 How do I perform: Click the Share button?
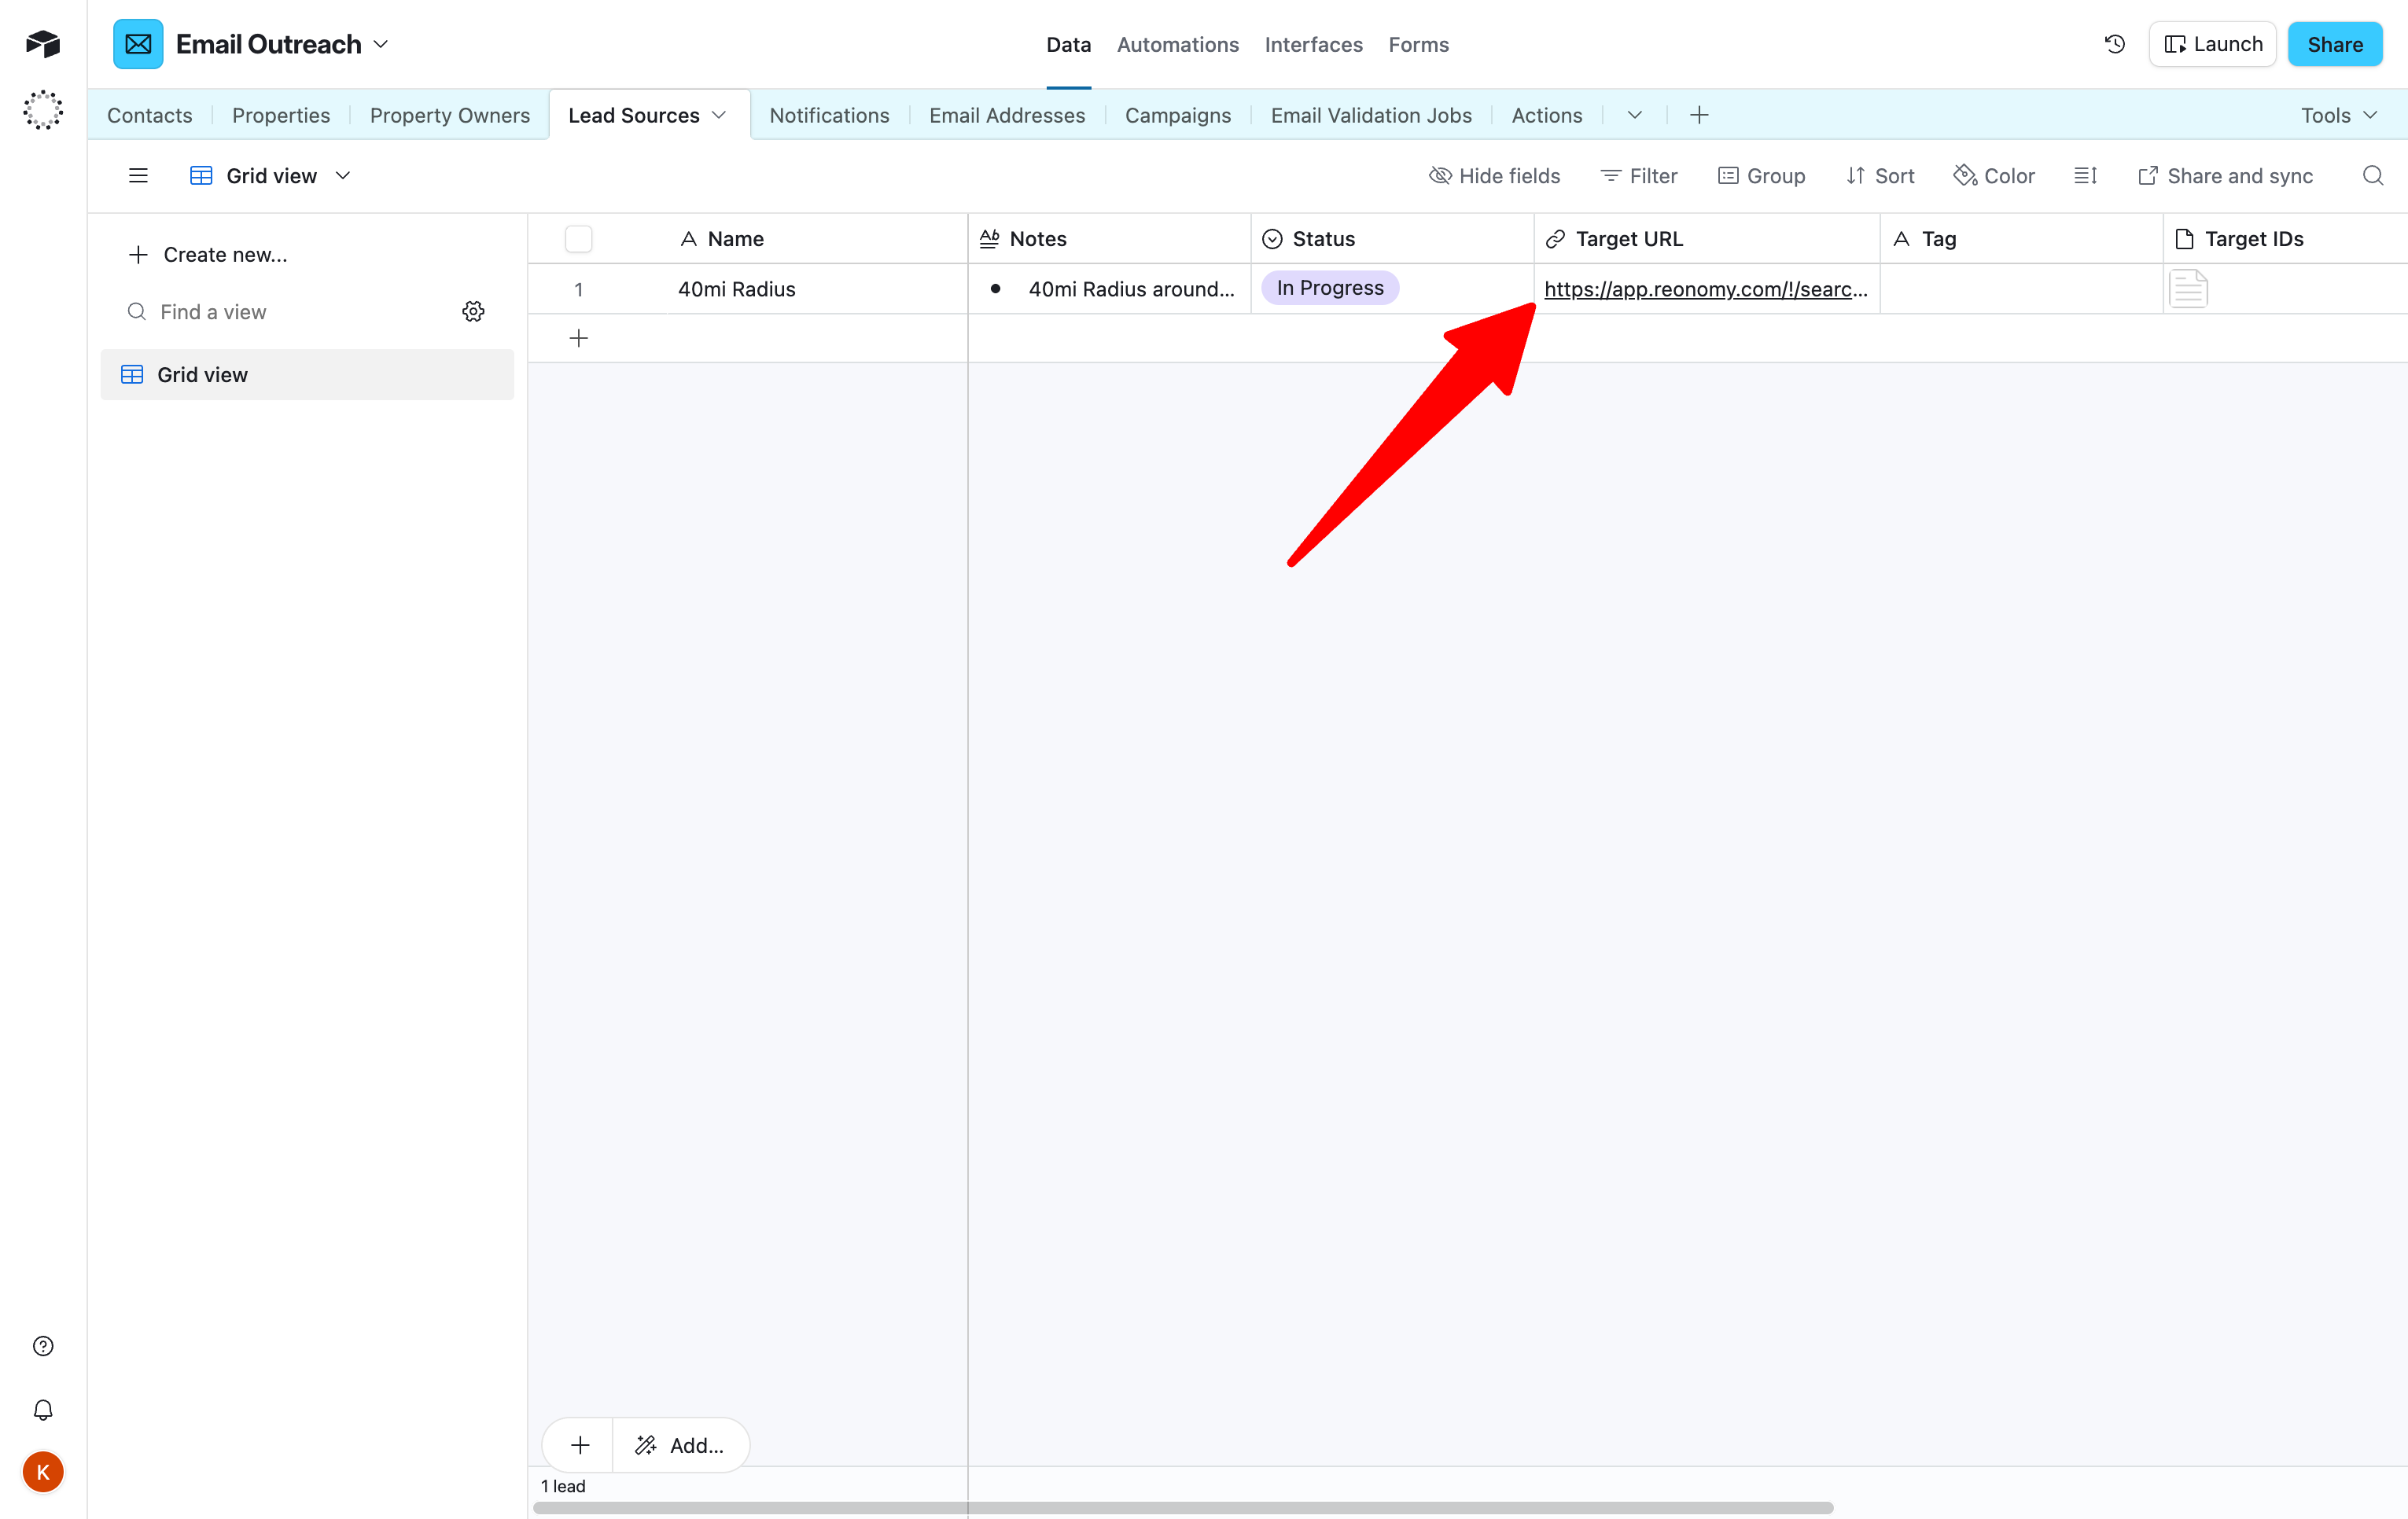[x=2334, y=43]
